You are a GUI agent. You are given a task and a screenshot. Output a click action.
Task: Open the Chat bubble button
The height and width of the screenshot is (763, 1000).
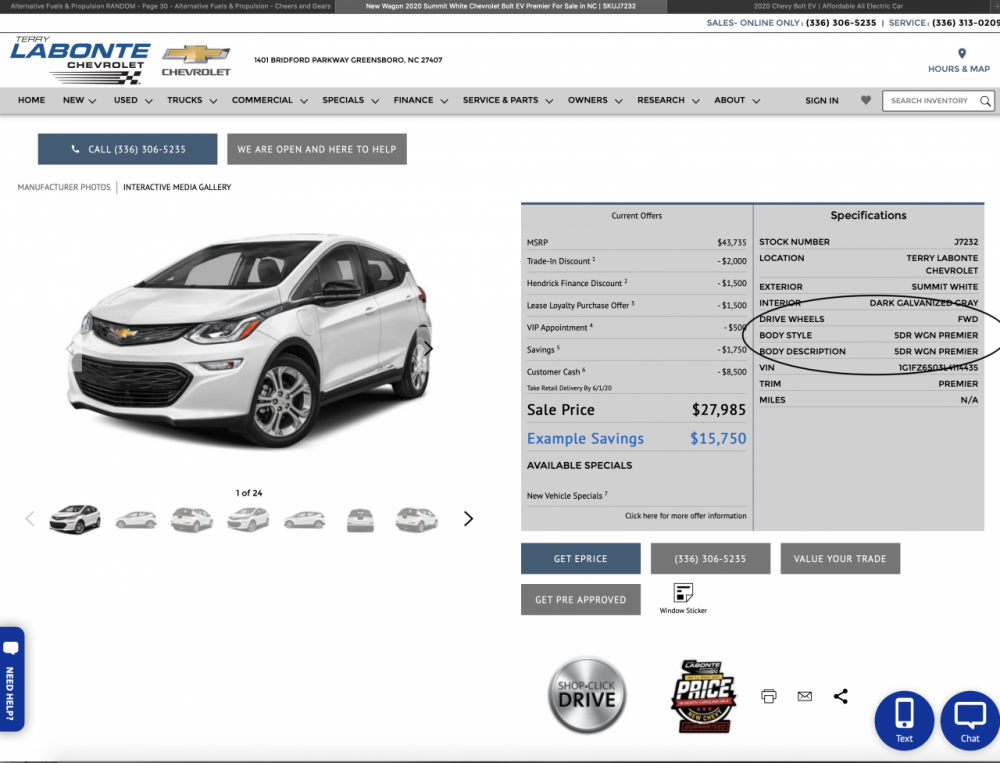point(970,720)
